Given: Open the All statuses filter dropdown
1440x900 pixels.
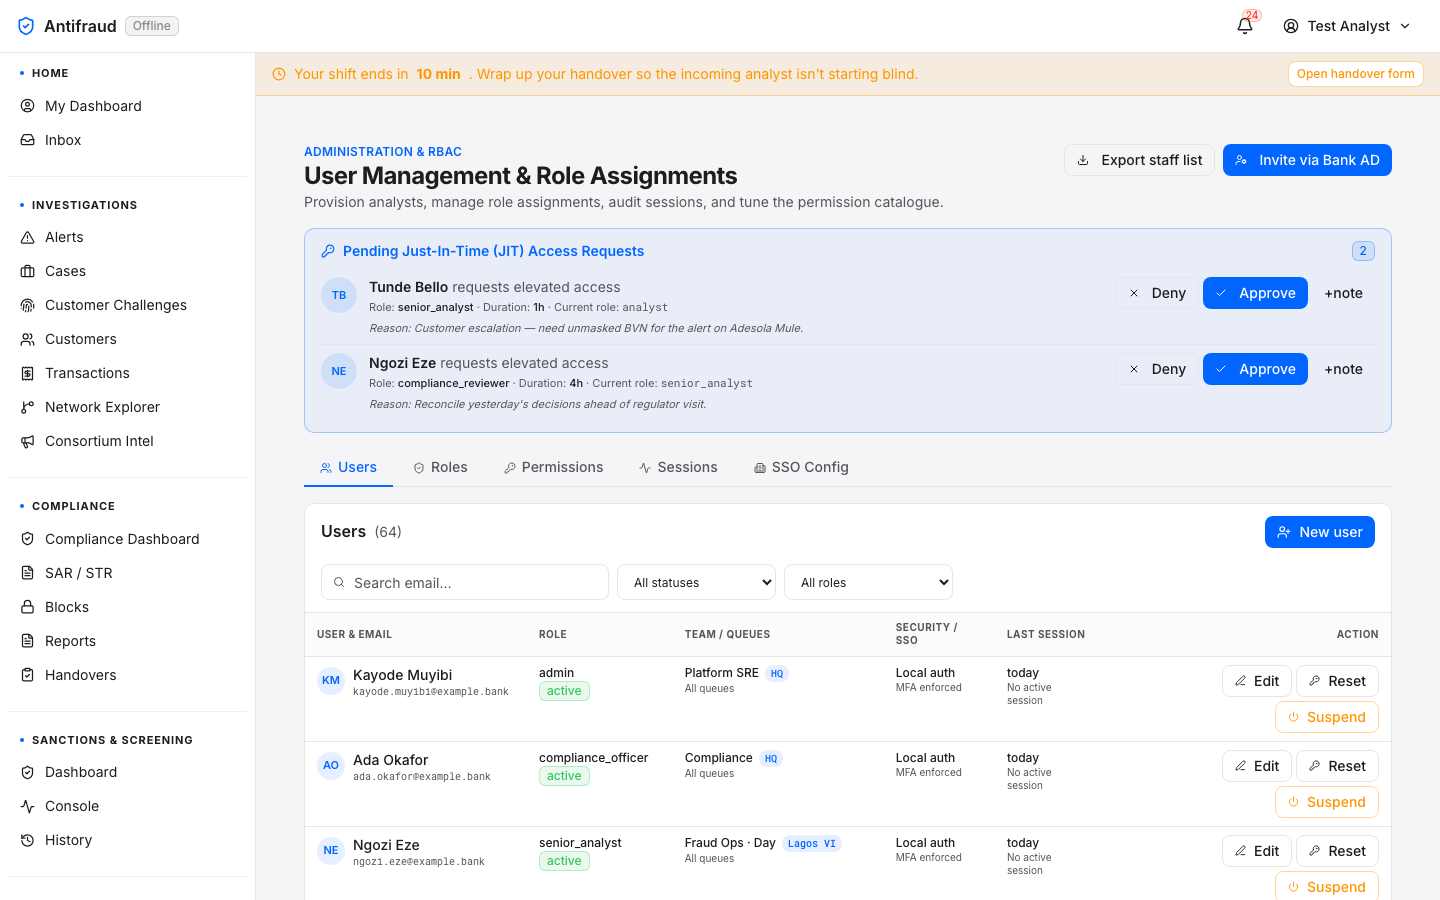Looking at the screenshot, I should [697, 582].
